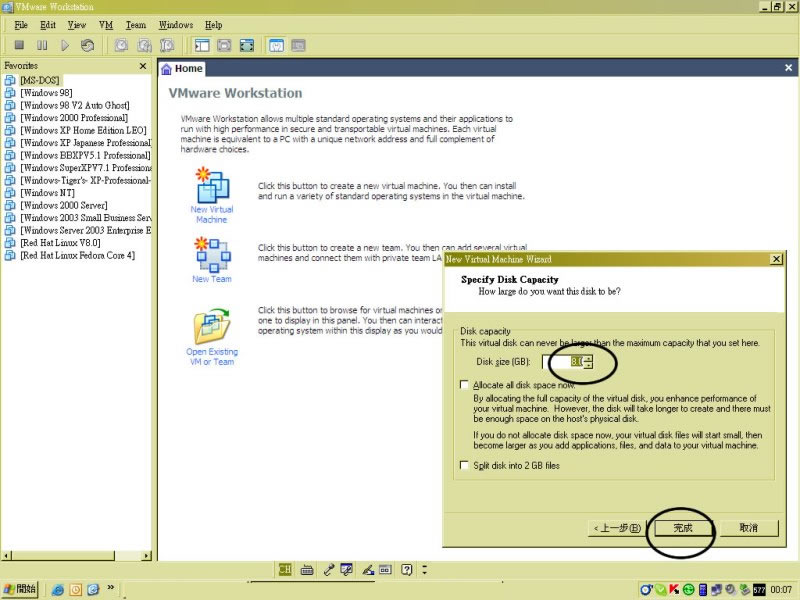Expand the quick launch overflow chevron

(111, 588)
